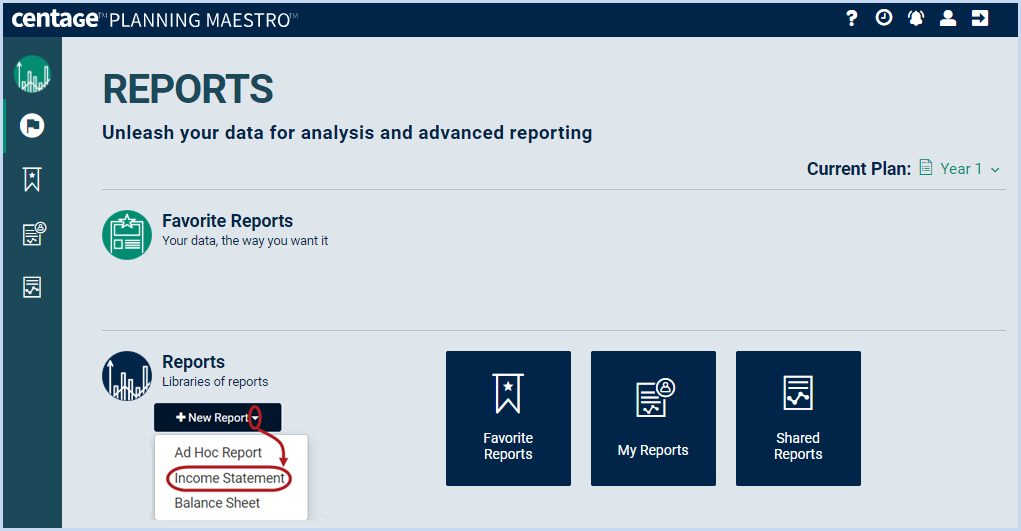The height and width of the screenshot is (531, 1021).
Task: Choose Ad Hoc Report from menu
Action: tap(218, 452)
